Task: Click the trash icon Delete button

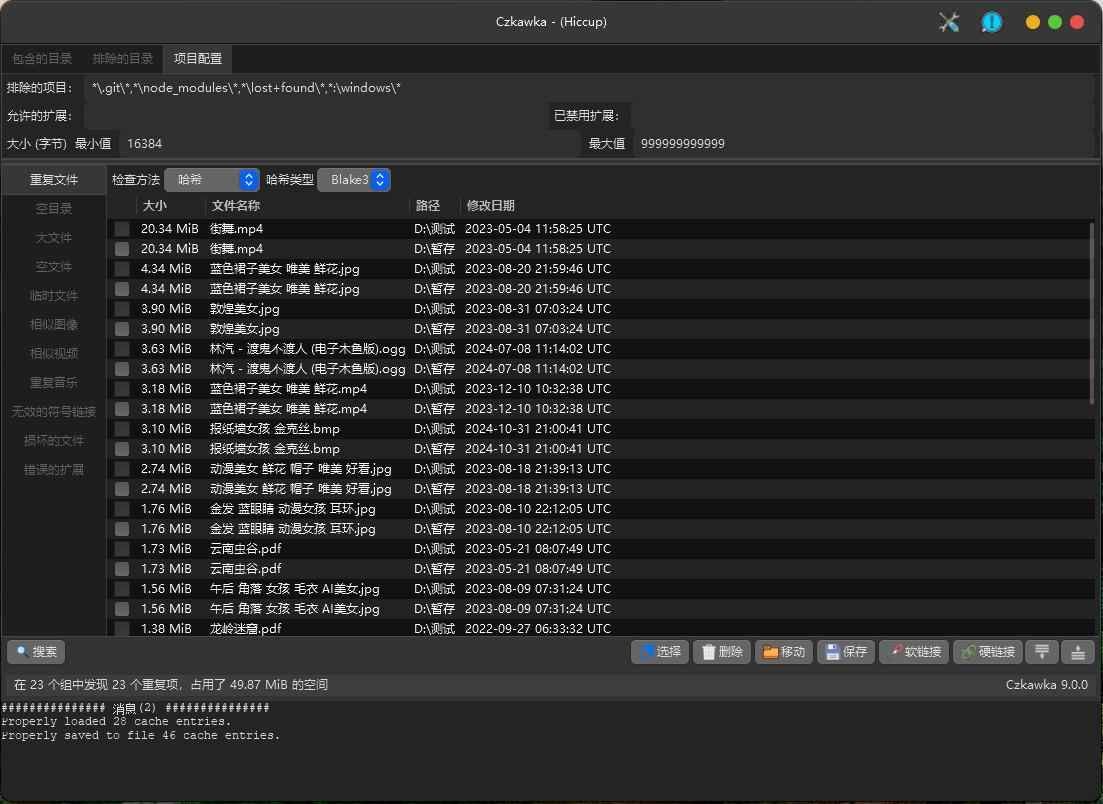Action: [x=721, y=652]
